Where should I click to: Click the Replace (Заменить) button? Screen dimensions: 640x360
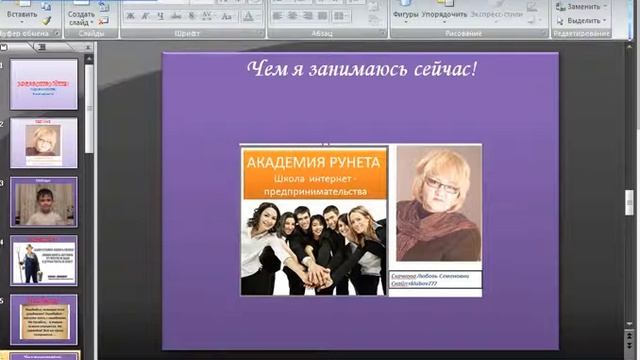[582, 7]
